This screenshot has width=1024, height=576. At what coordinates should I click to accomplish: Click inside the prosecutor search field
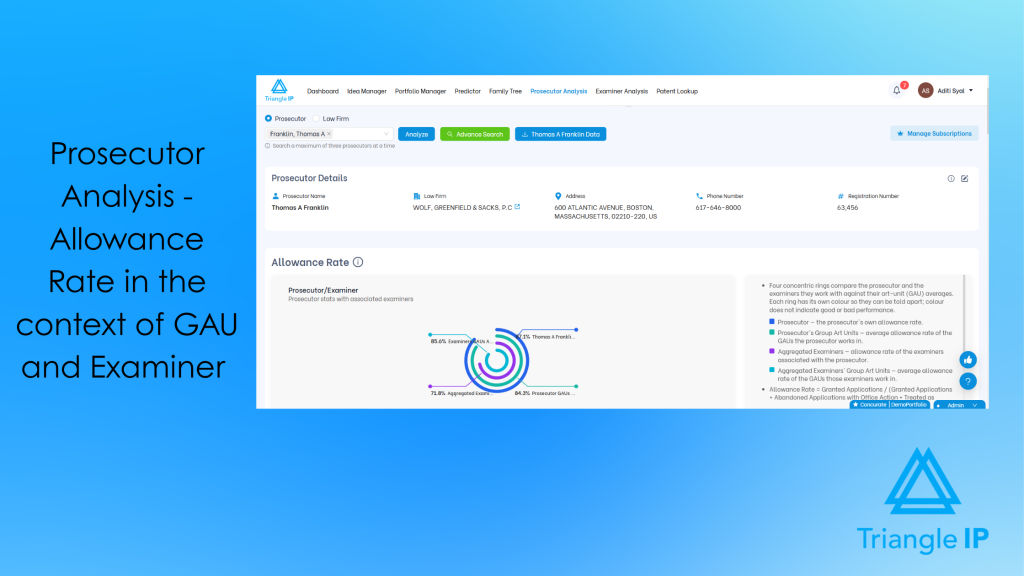coord(329,134)
